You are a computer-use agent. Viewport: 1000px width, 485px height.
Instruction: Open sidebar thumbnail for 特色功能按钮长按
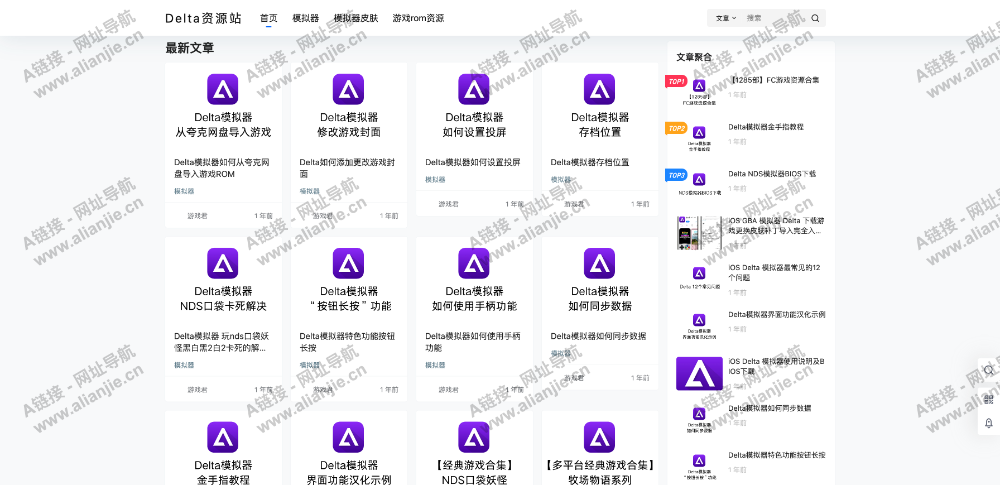(x=699, y=465)
